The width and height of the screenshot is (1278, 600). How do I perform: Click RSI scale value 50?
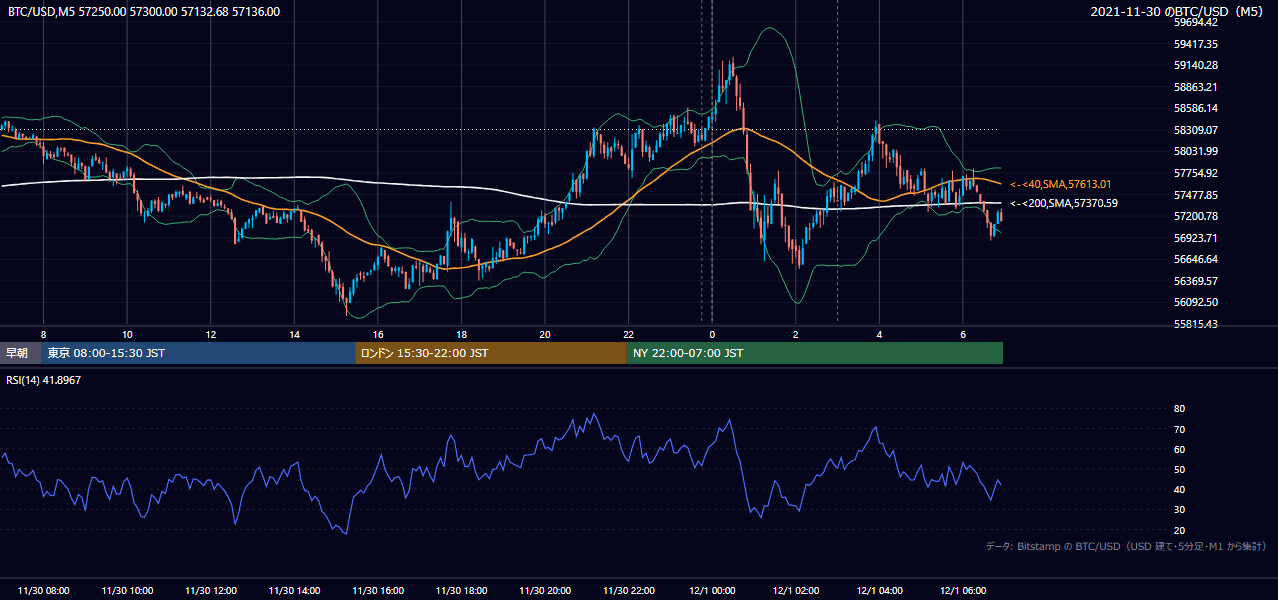[x=1179, y=469]
